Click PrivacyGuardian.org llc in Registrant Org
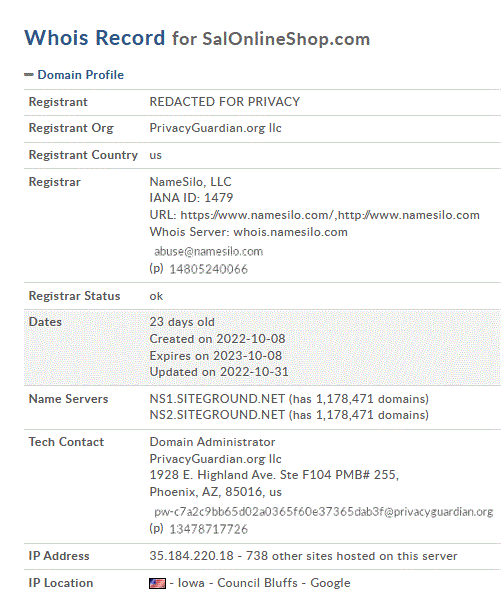Viewport: 501px width, 594px height. [x=215, y=128]
